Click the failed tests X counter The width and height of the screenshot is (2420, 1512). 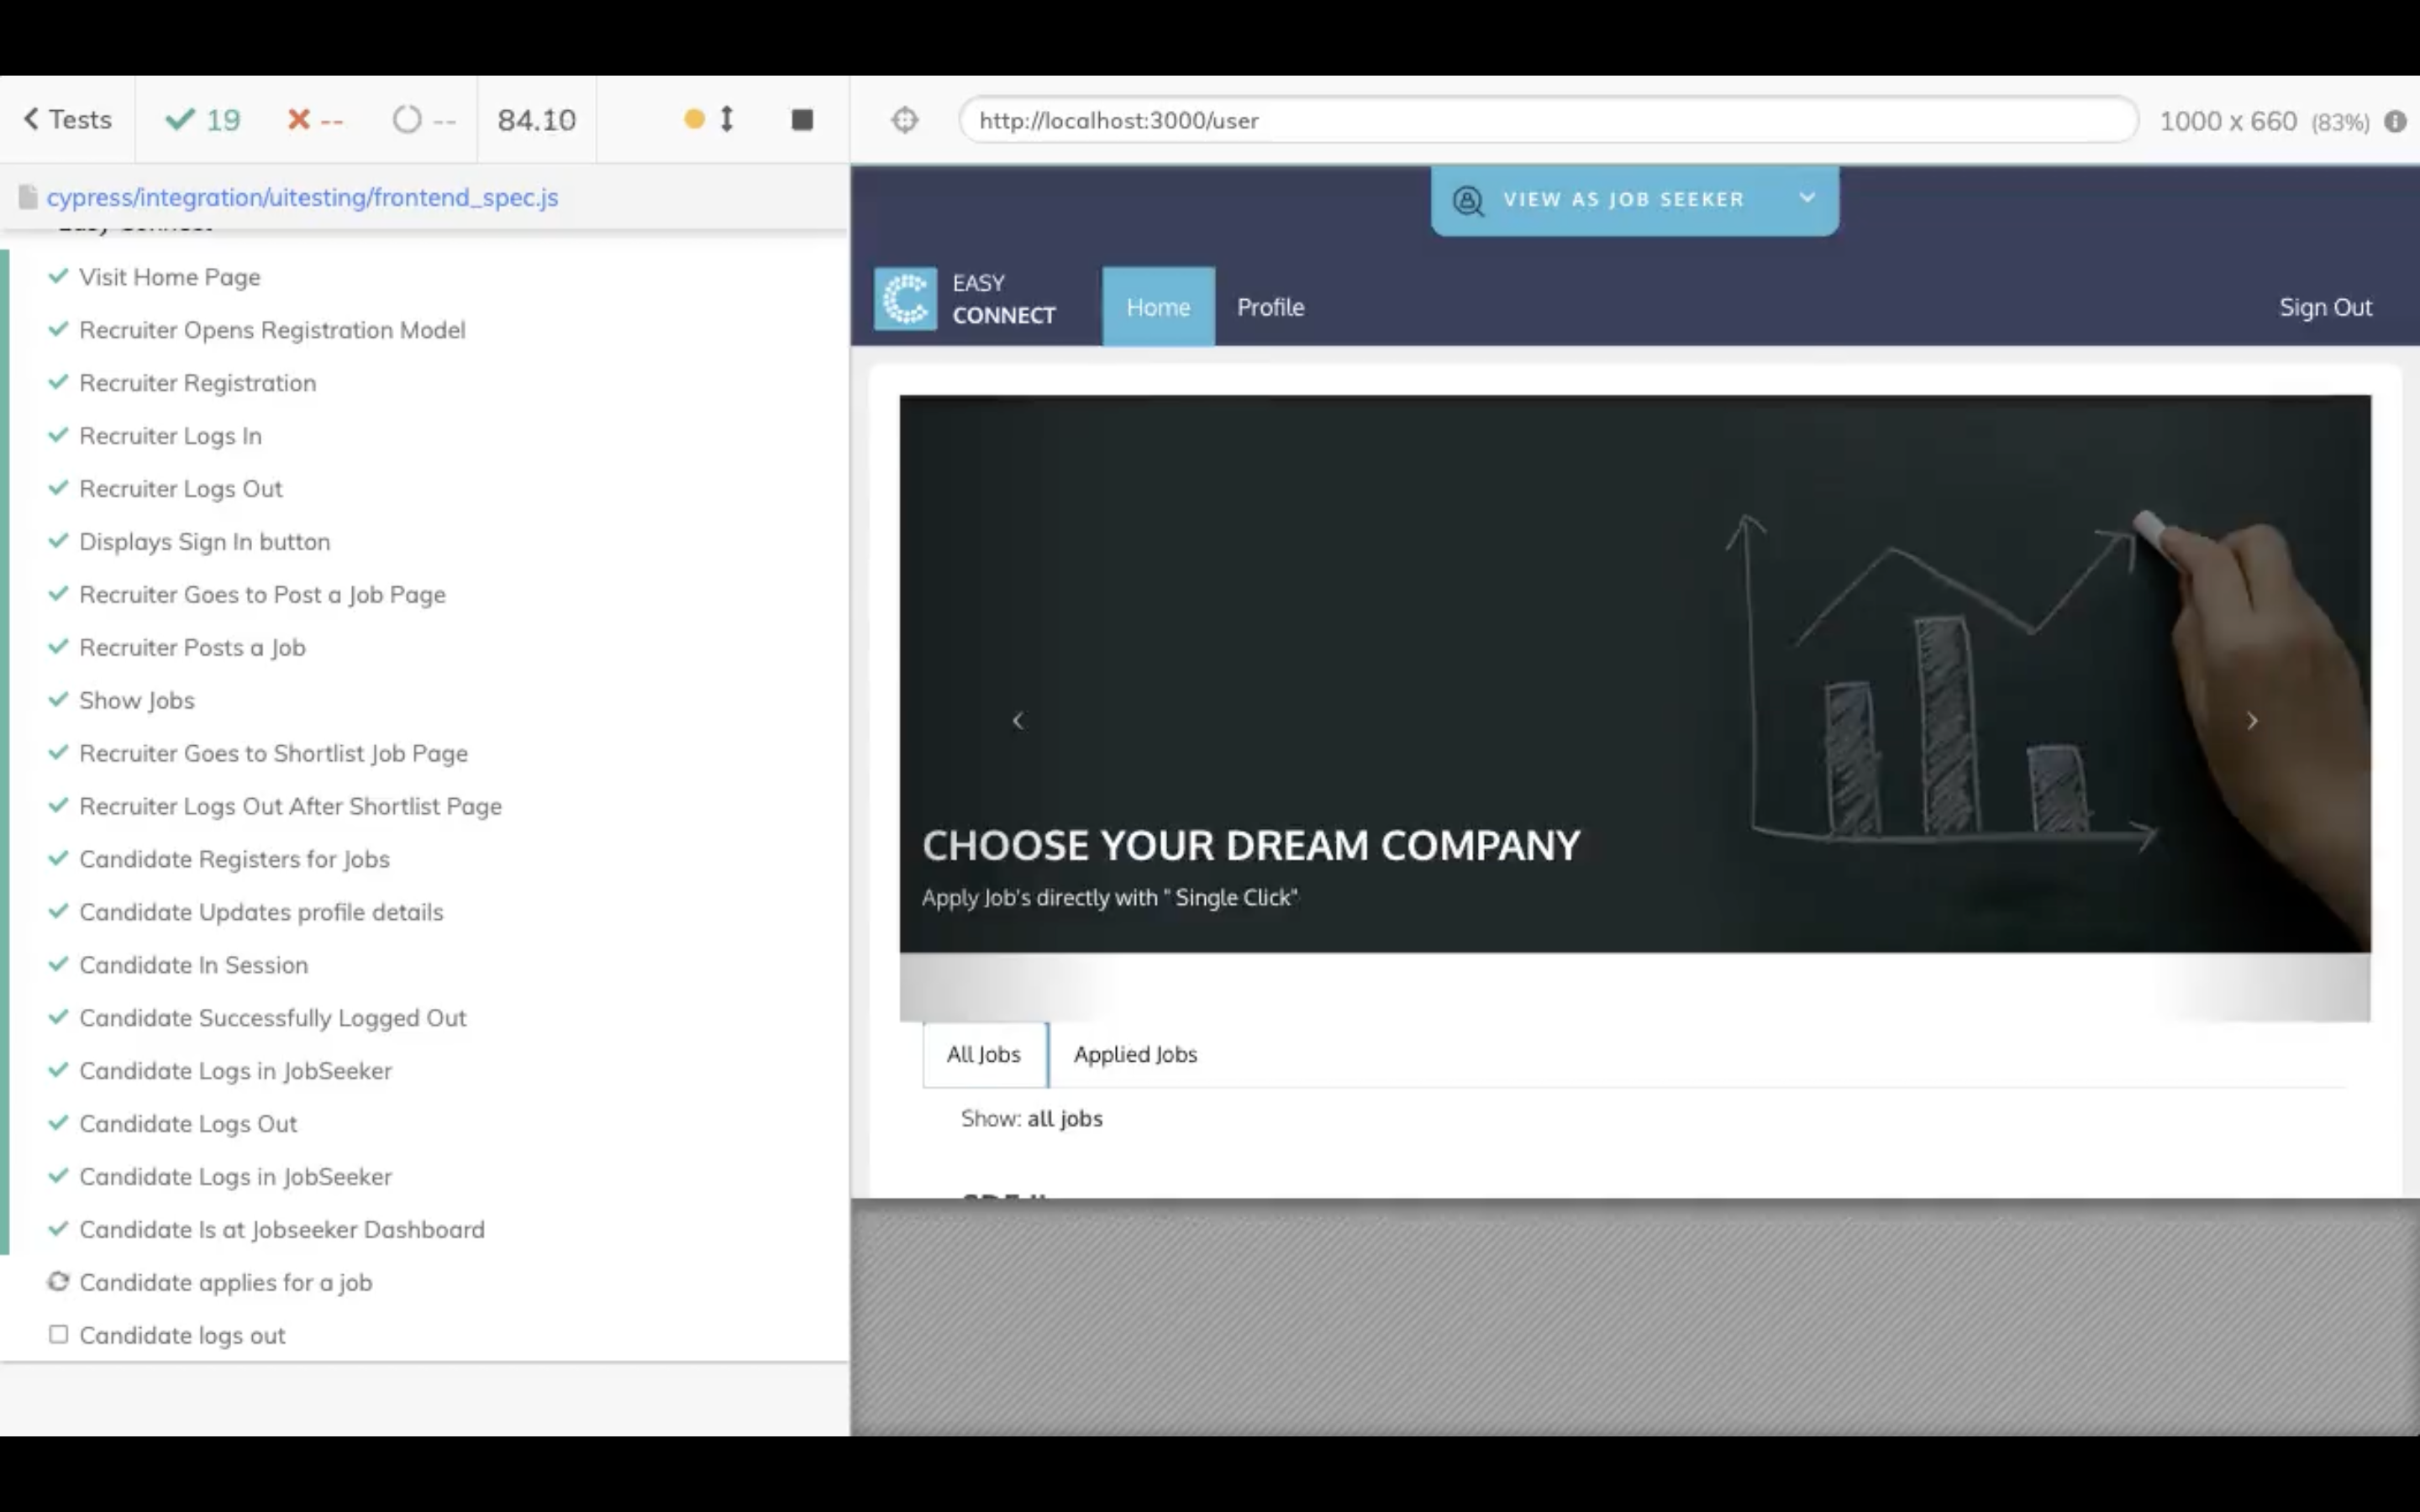point(315,120)
